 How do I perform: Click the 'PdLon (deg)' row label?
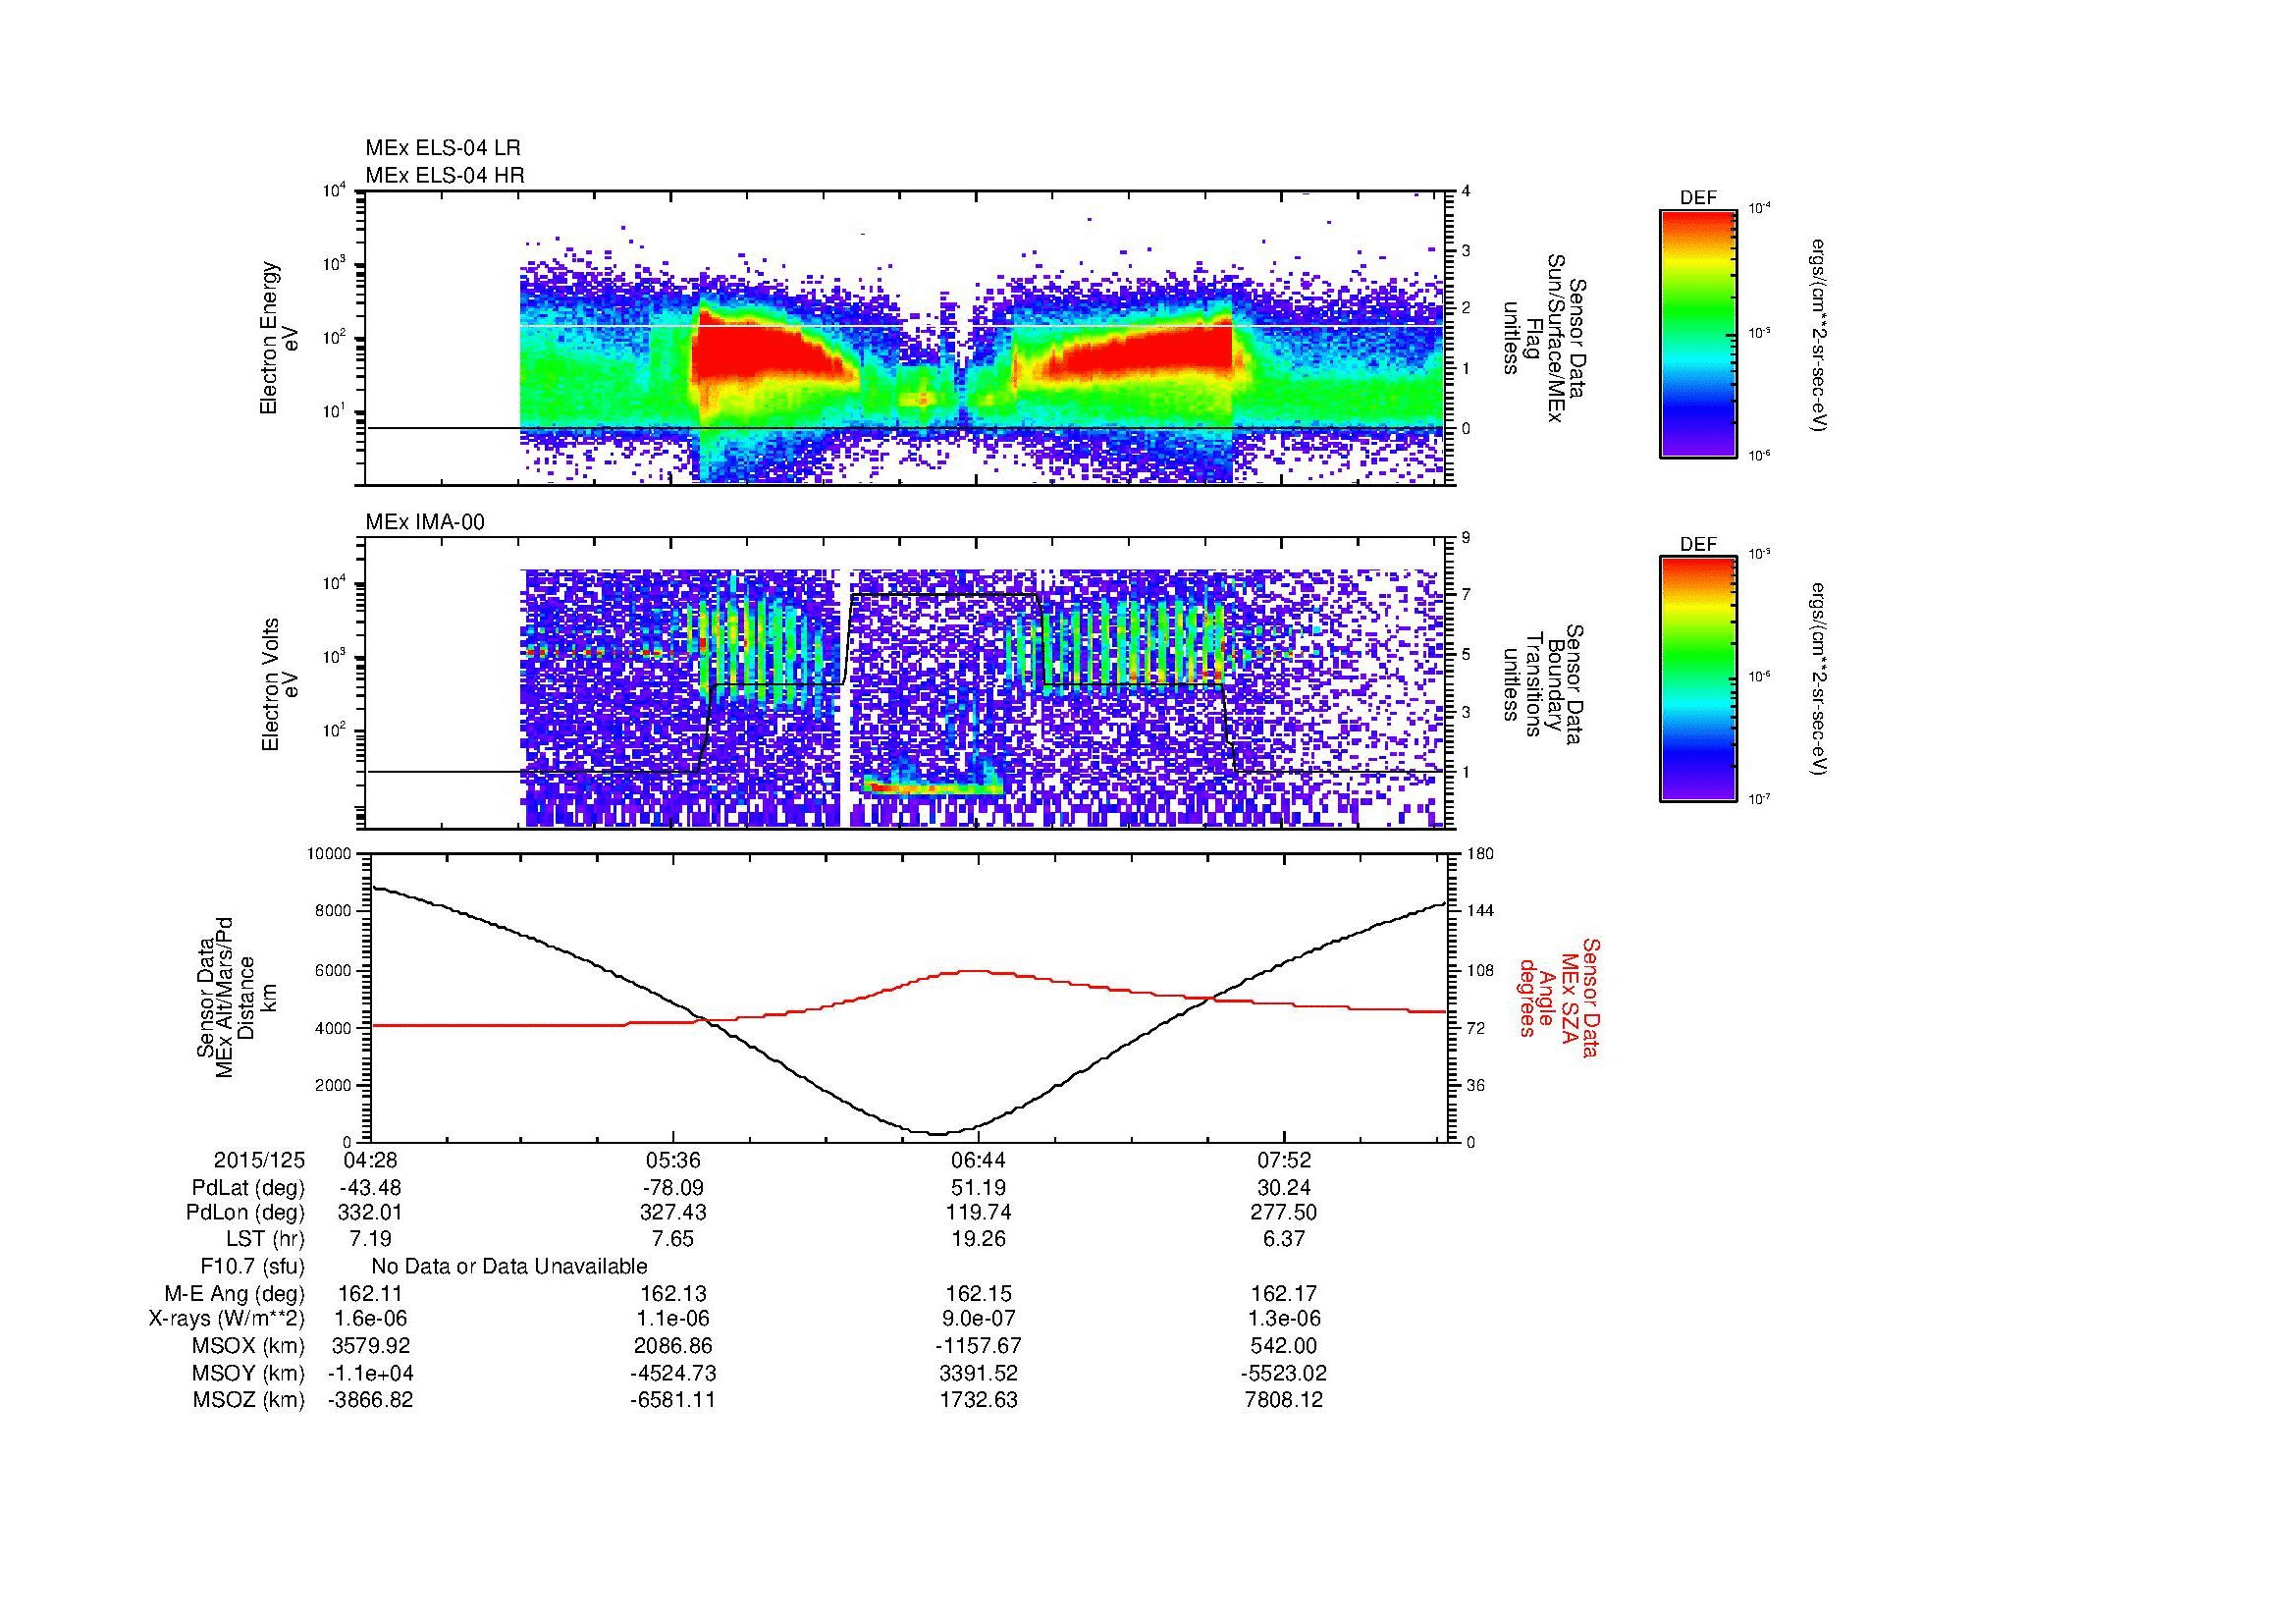click(x=245, y=1213)
